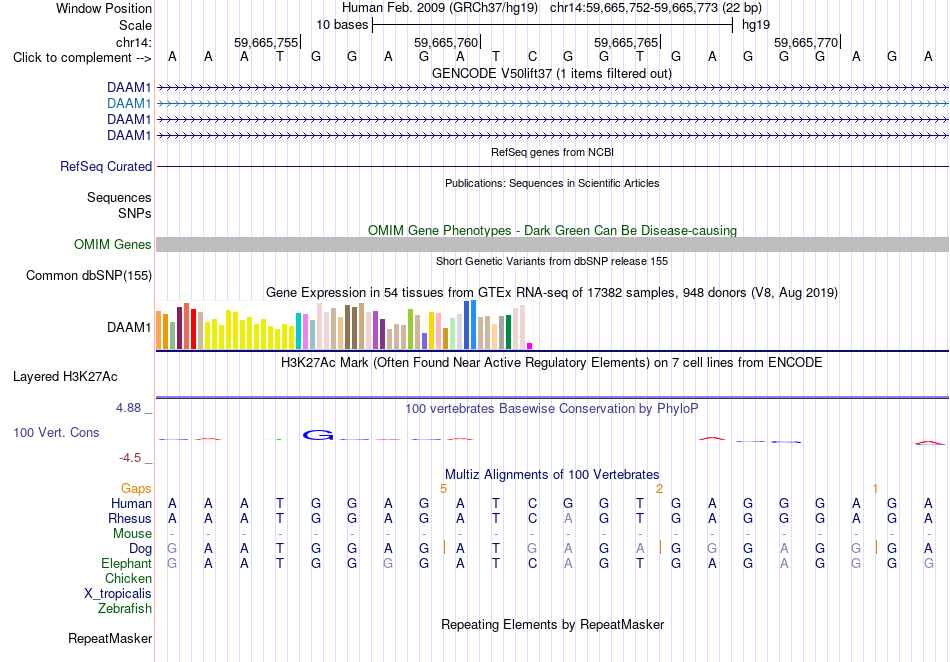The height and width of the screenshot is (662, 950).
Task: Click the '10 bases' scale label
Action: click(342, 25)
